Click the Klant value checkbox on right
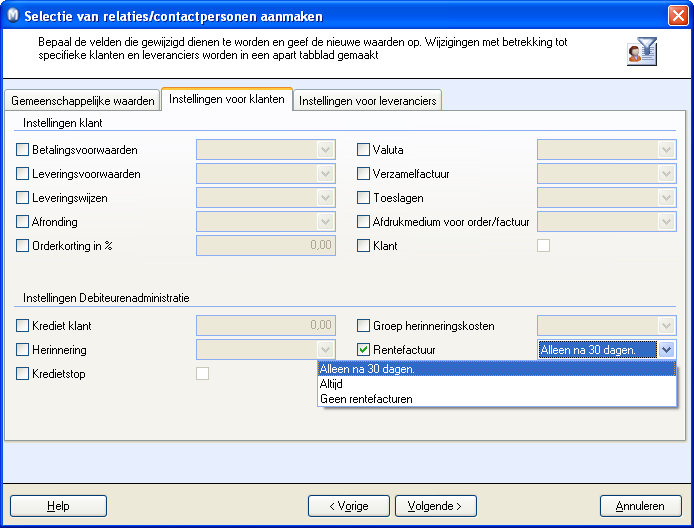The image size is (694, 528). pos(544,245)
